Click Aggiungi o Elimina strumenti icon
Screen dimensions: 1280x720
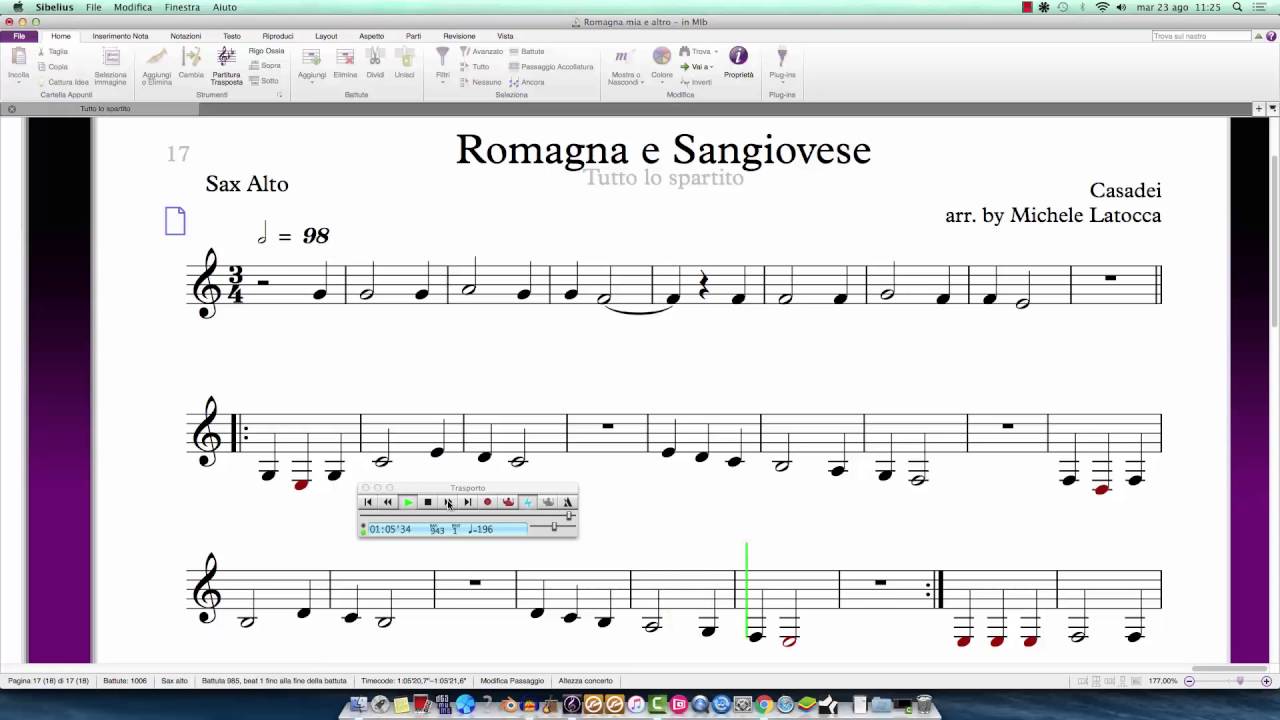(x=157, y=58)
